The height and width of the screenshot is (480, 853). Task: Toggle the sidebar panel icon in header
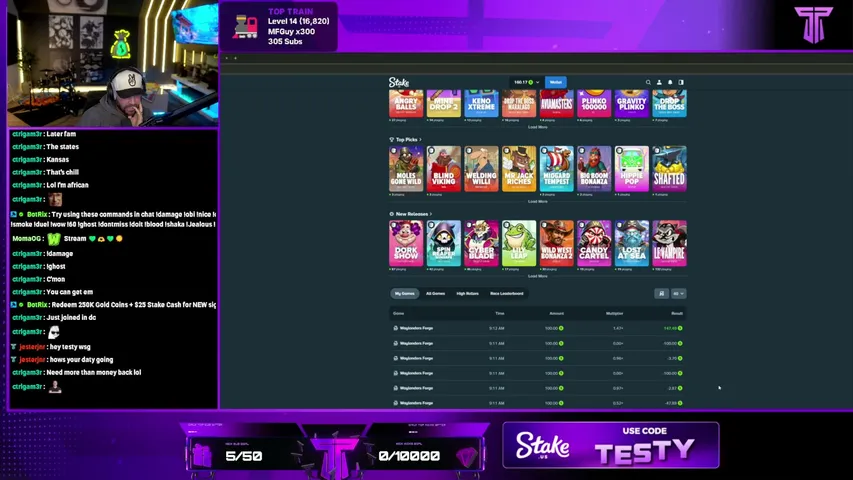point(681,82)
